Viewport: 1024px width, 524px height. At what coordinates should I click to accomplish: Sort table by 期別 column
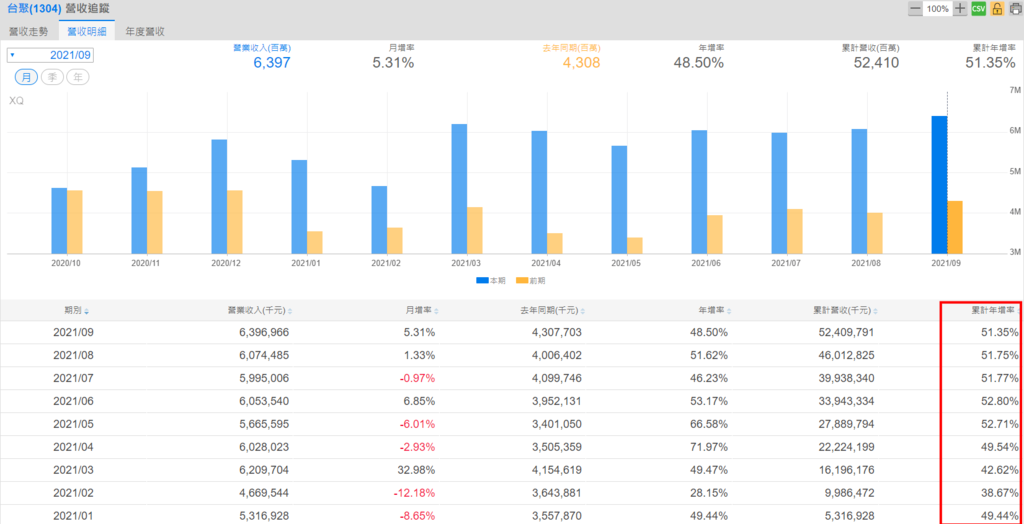(76, 311)
